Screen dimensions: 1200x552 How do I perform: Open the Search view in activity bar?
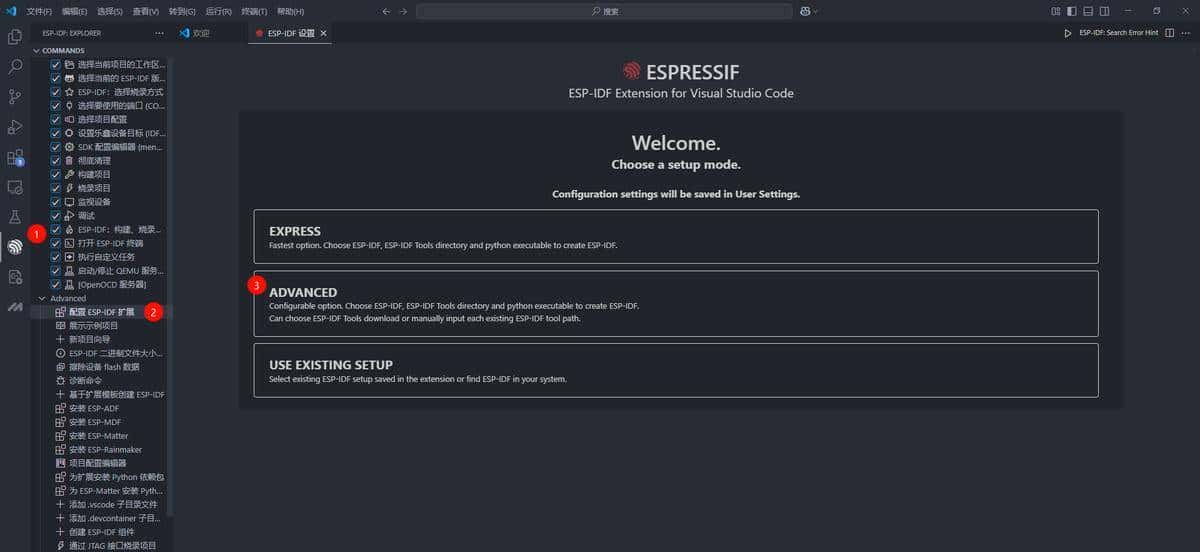15,67
